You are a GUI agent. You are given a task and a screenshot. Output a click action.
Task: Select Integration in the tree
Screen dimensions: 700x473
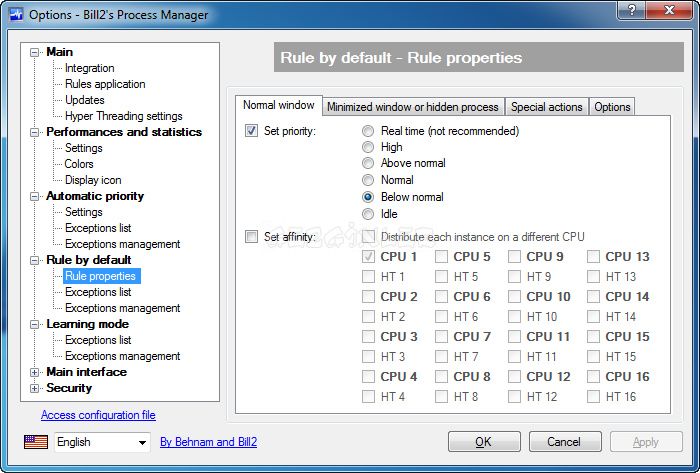point(90,68)
